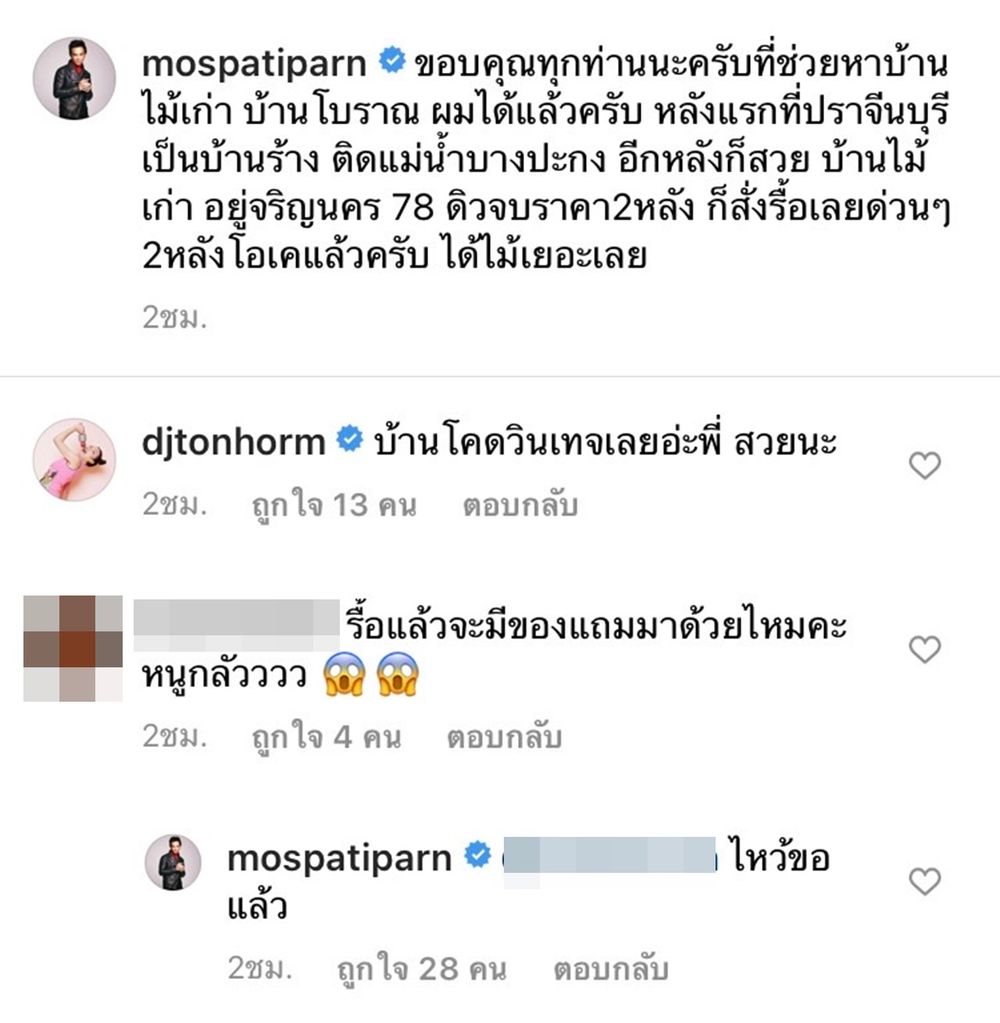Click the verified badge in the top caption
The image size is (1000, 1023).
(x=392, y=60)
